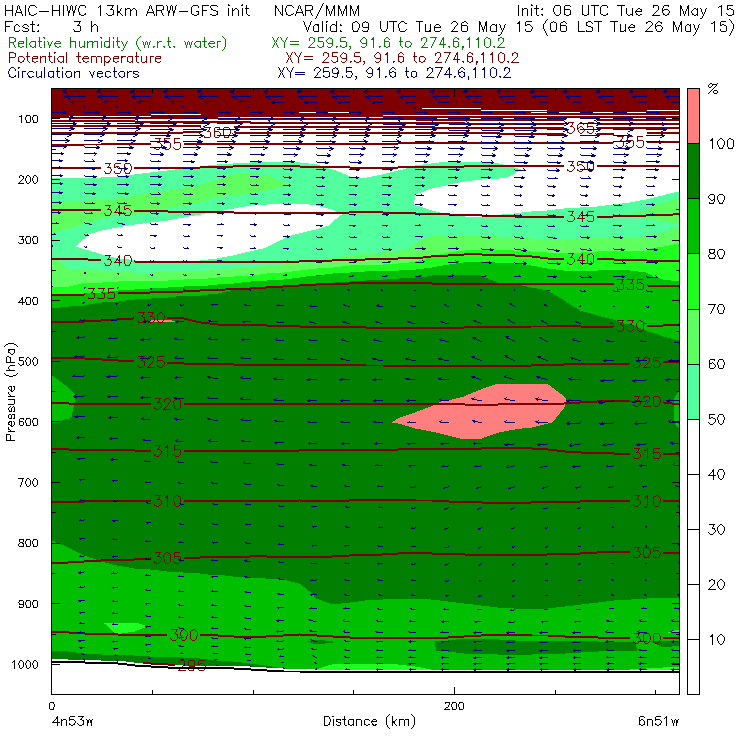Click the "0" distance axis label
This screenshot has width=740, height=740.
[51, 706]
